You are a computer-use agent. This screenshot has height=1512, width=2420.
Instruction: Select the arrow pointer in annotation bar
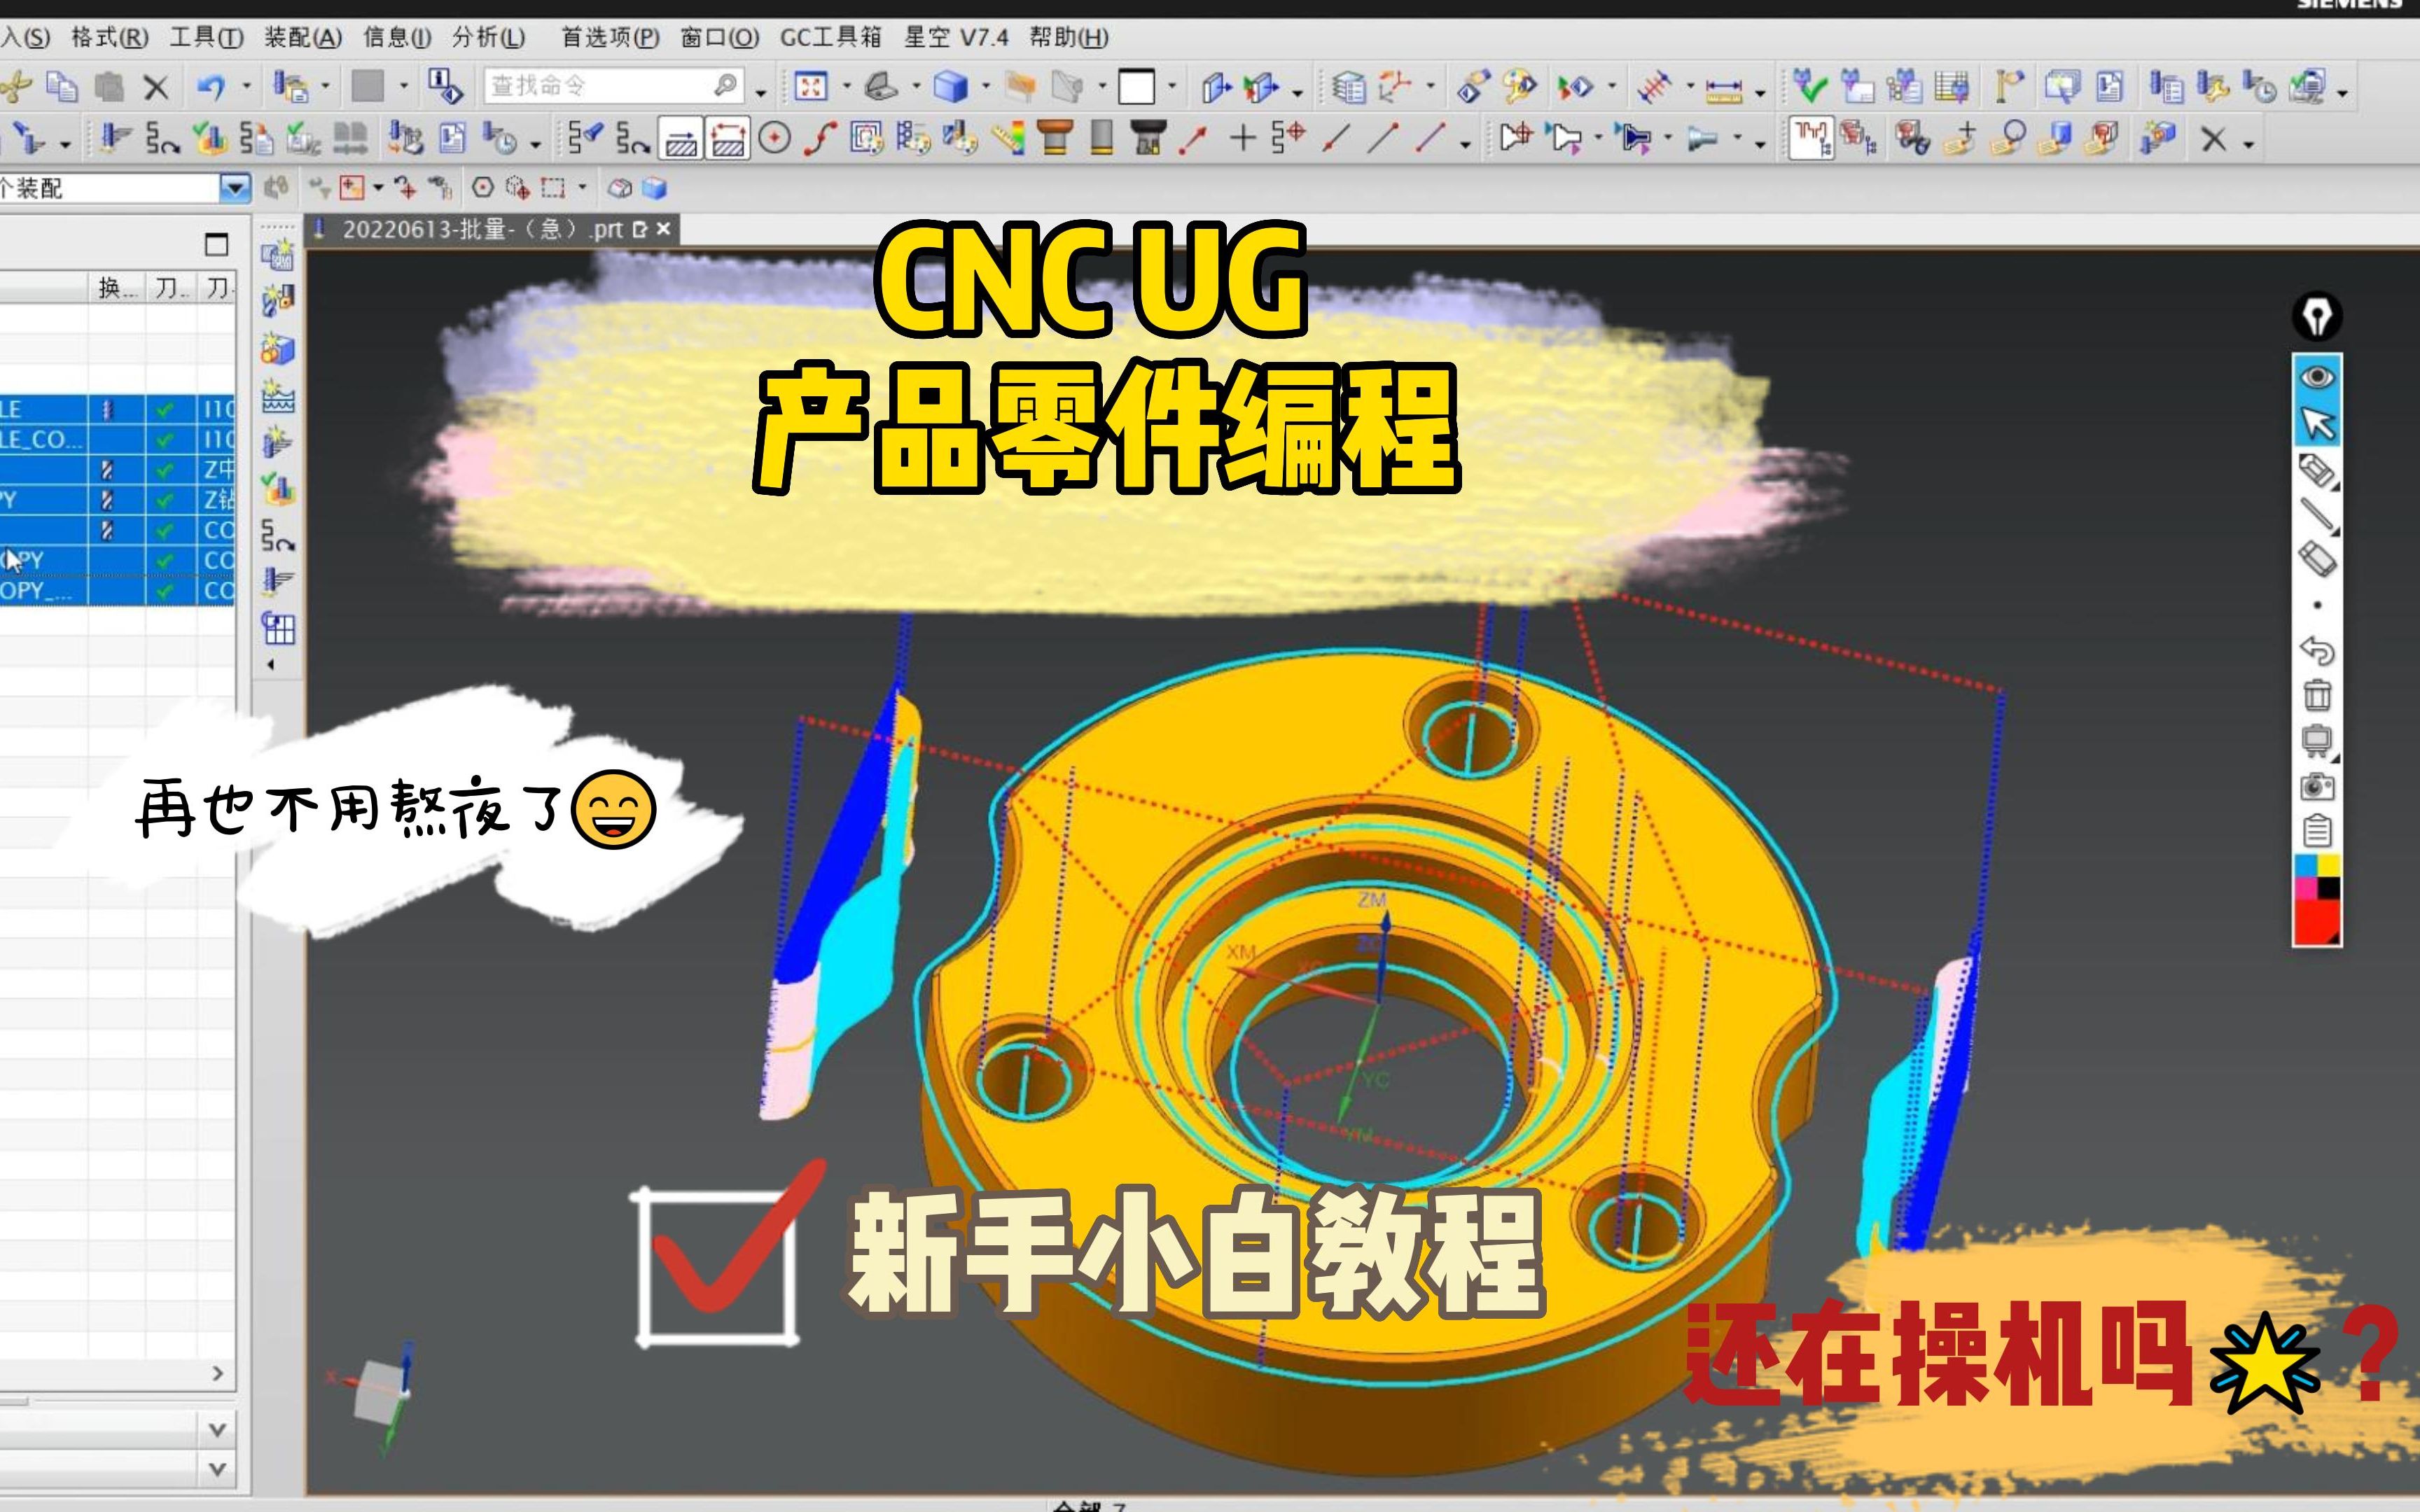[x=2317, y=423]
